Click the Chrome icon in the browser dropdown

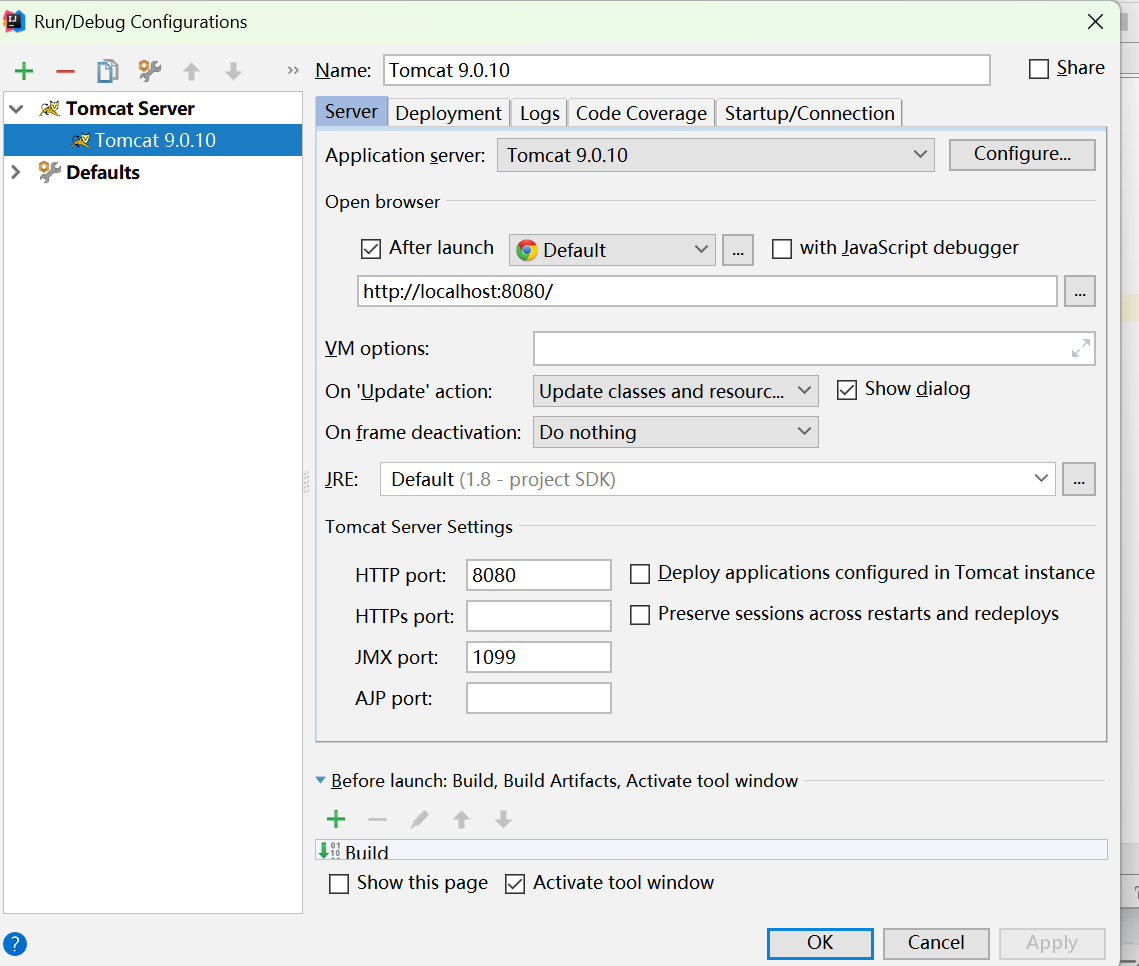527,250
